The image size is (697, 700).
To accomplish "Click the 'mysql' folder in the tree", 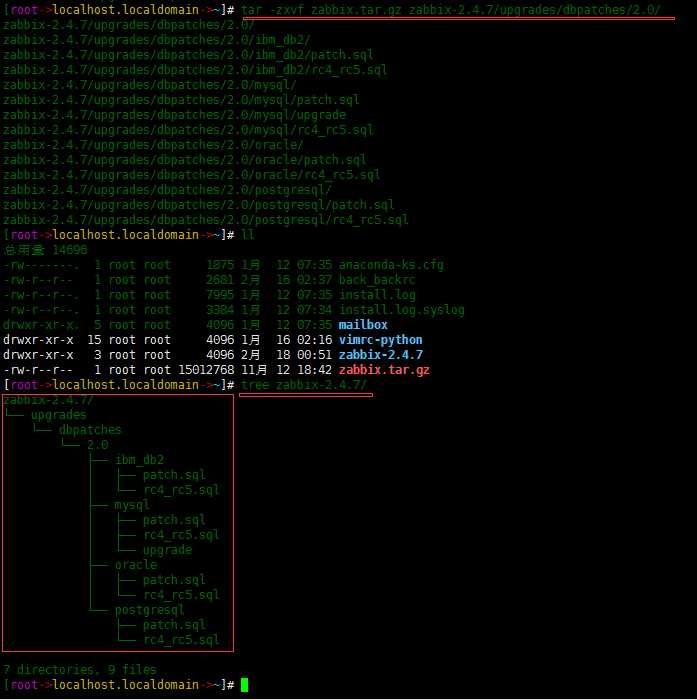I will click(x=132, y=505).
